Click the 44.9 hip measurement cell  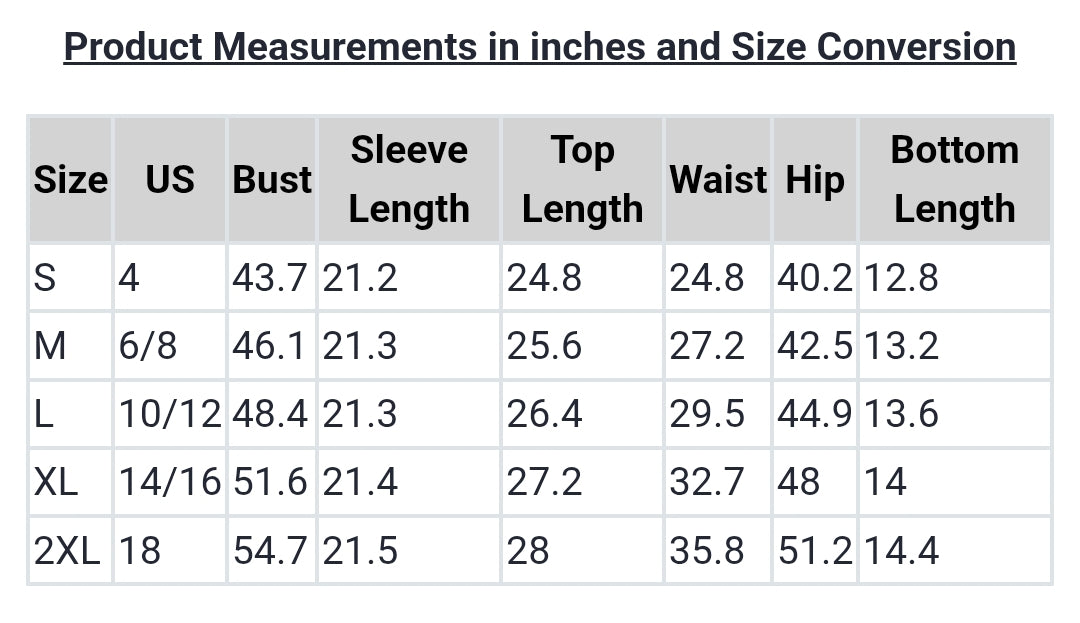pyautogui.click(x=815, y=414)
